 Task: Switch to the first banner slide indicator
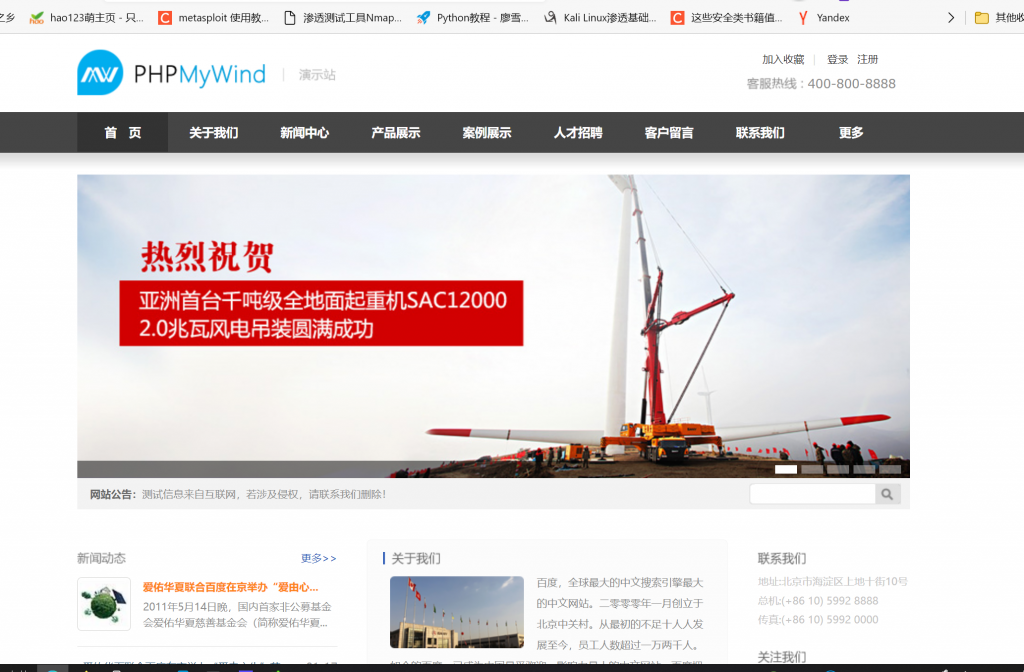pos(786,469)
